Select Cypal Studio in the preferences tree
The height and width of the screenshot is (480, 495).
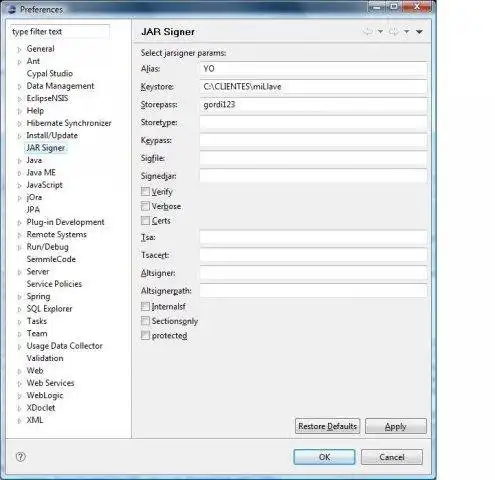[x=50, y=74]
